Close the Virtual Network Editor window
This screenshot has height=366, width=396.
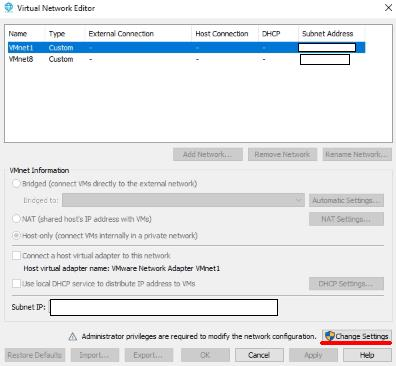click(388, 7)
